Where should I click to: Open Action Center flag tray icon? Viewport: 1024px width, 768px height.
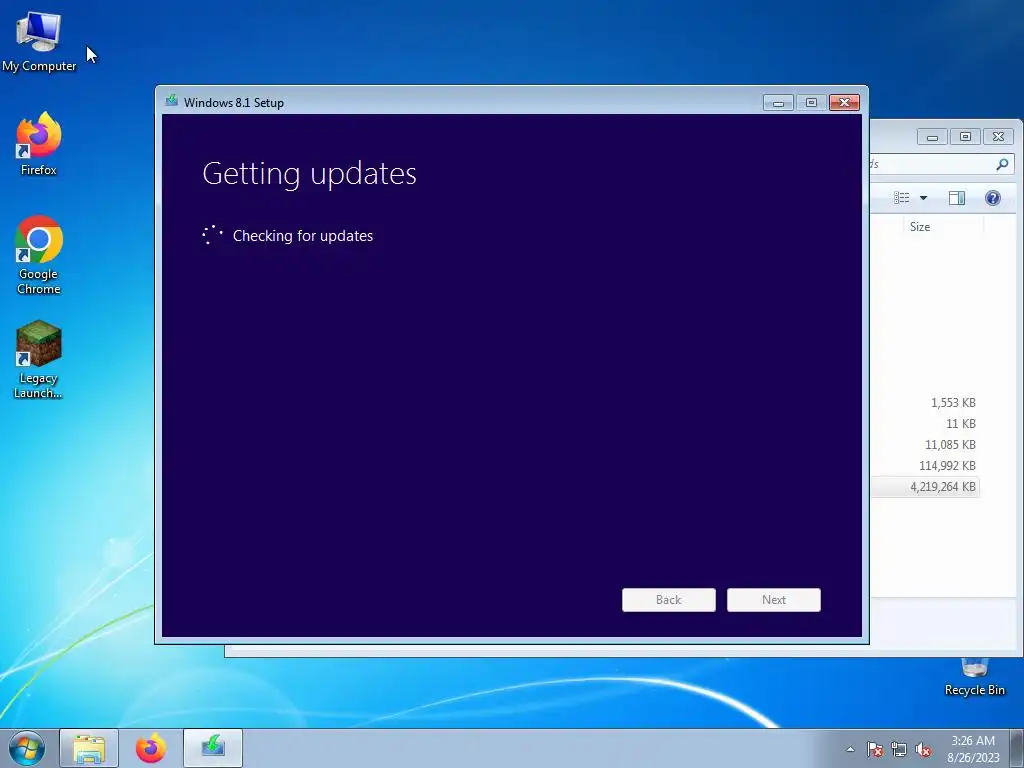coord(875,749)
